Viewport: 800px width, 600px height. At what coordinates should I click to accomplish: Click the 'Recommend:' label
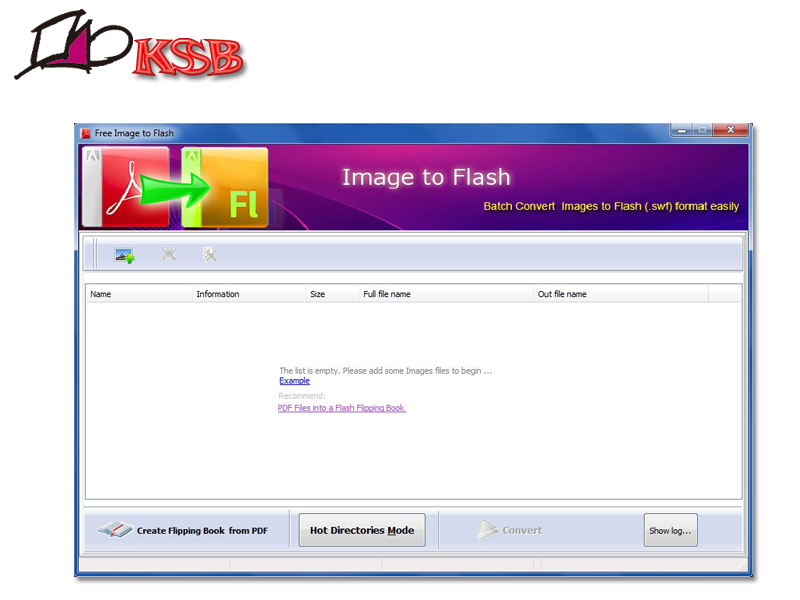click(x=302, y=396)
